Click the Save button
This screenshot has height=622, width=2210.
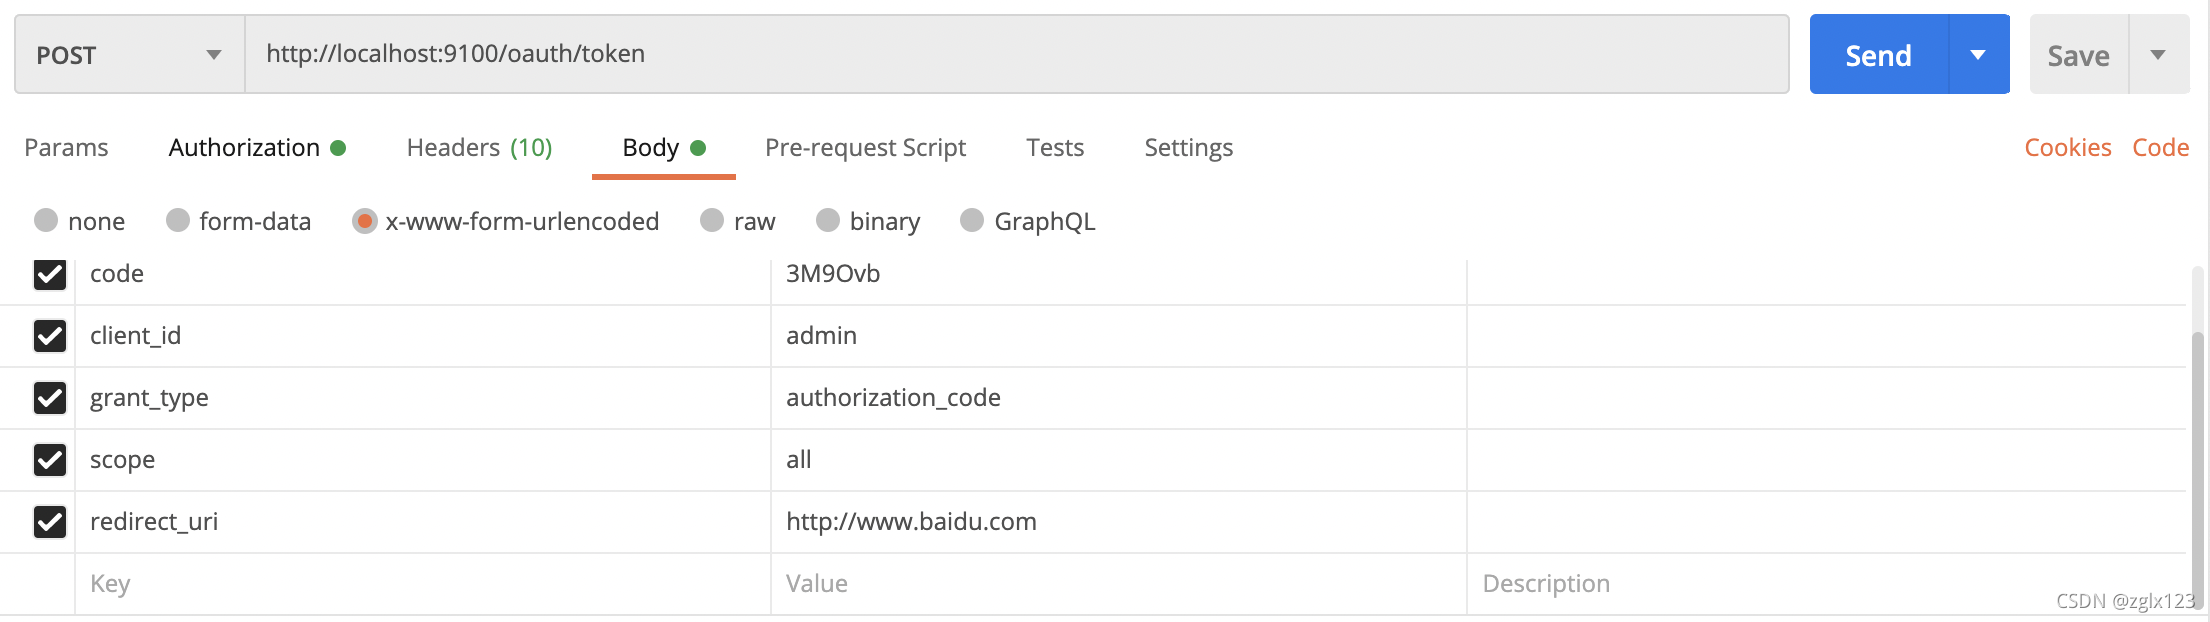[2078, 55]
